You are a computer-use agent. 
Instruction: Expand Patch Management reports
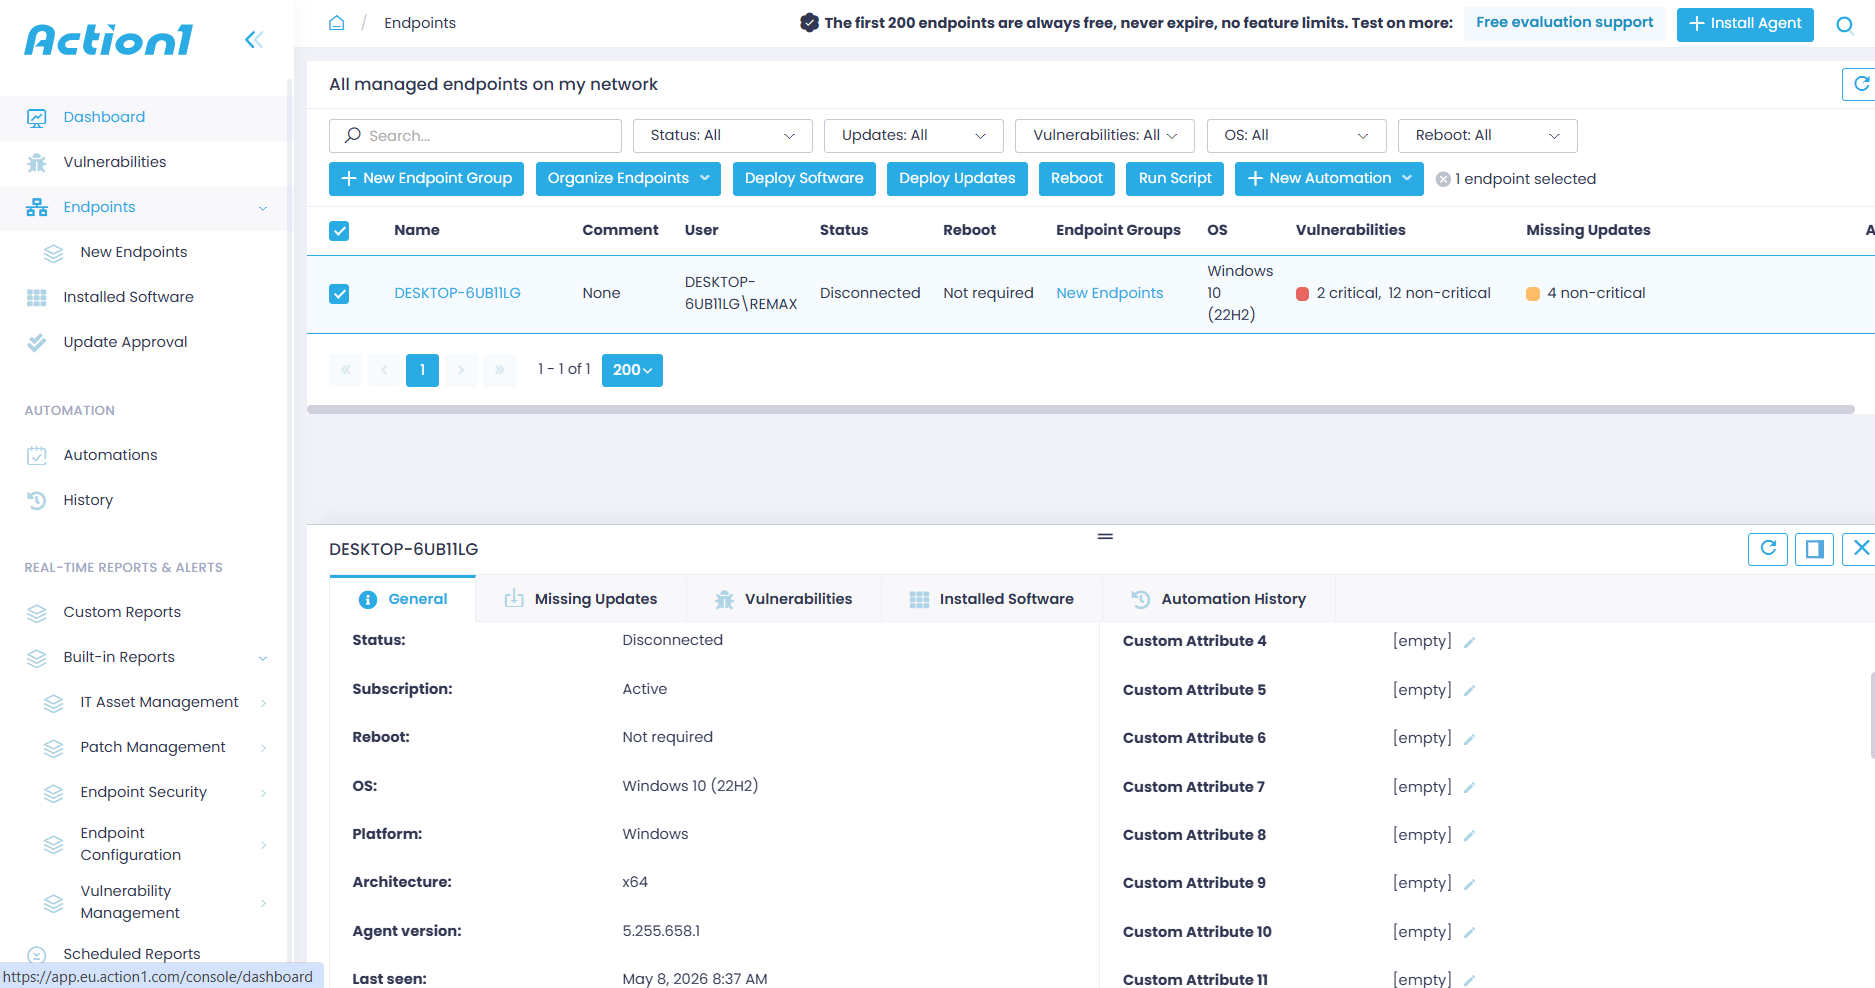pos(263,748)
